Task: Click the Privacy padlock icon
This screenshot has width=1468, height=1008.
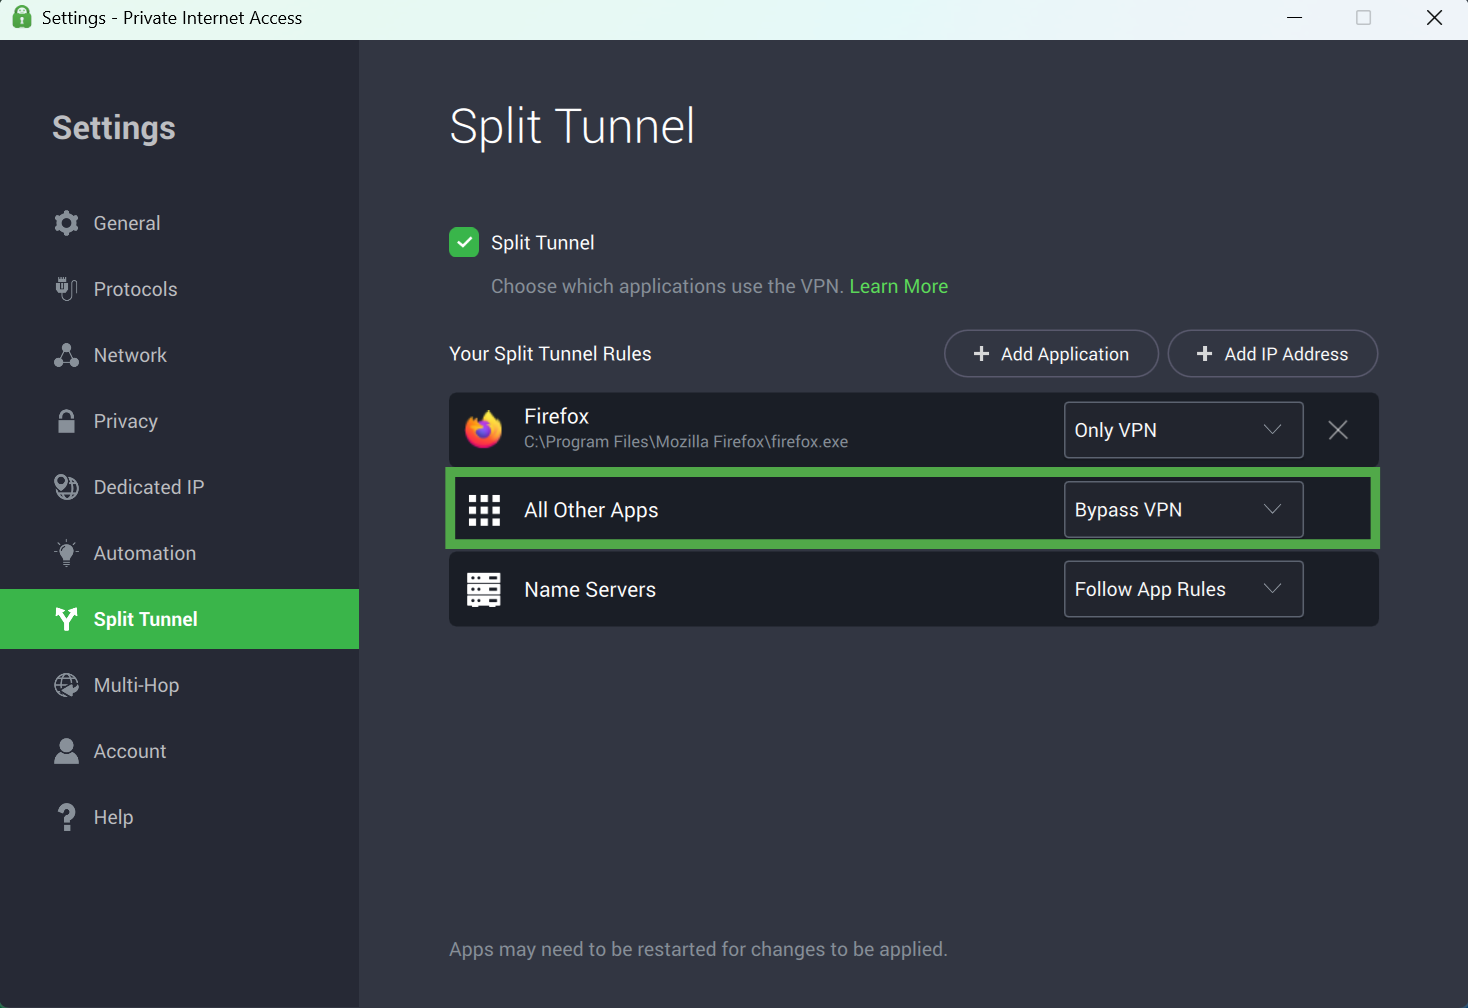Action: tap(66, 421)
